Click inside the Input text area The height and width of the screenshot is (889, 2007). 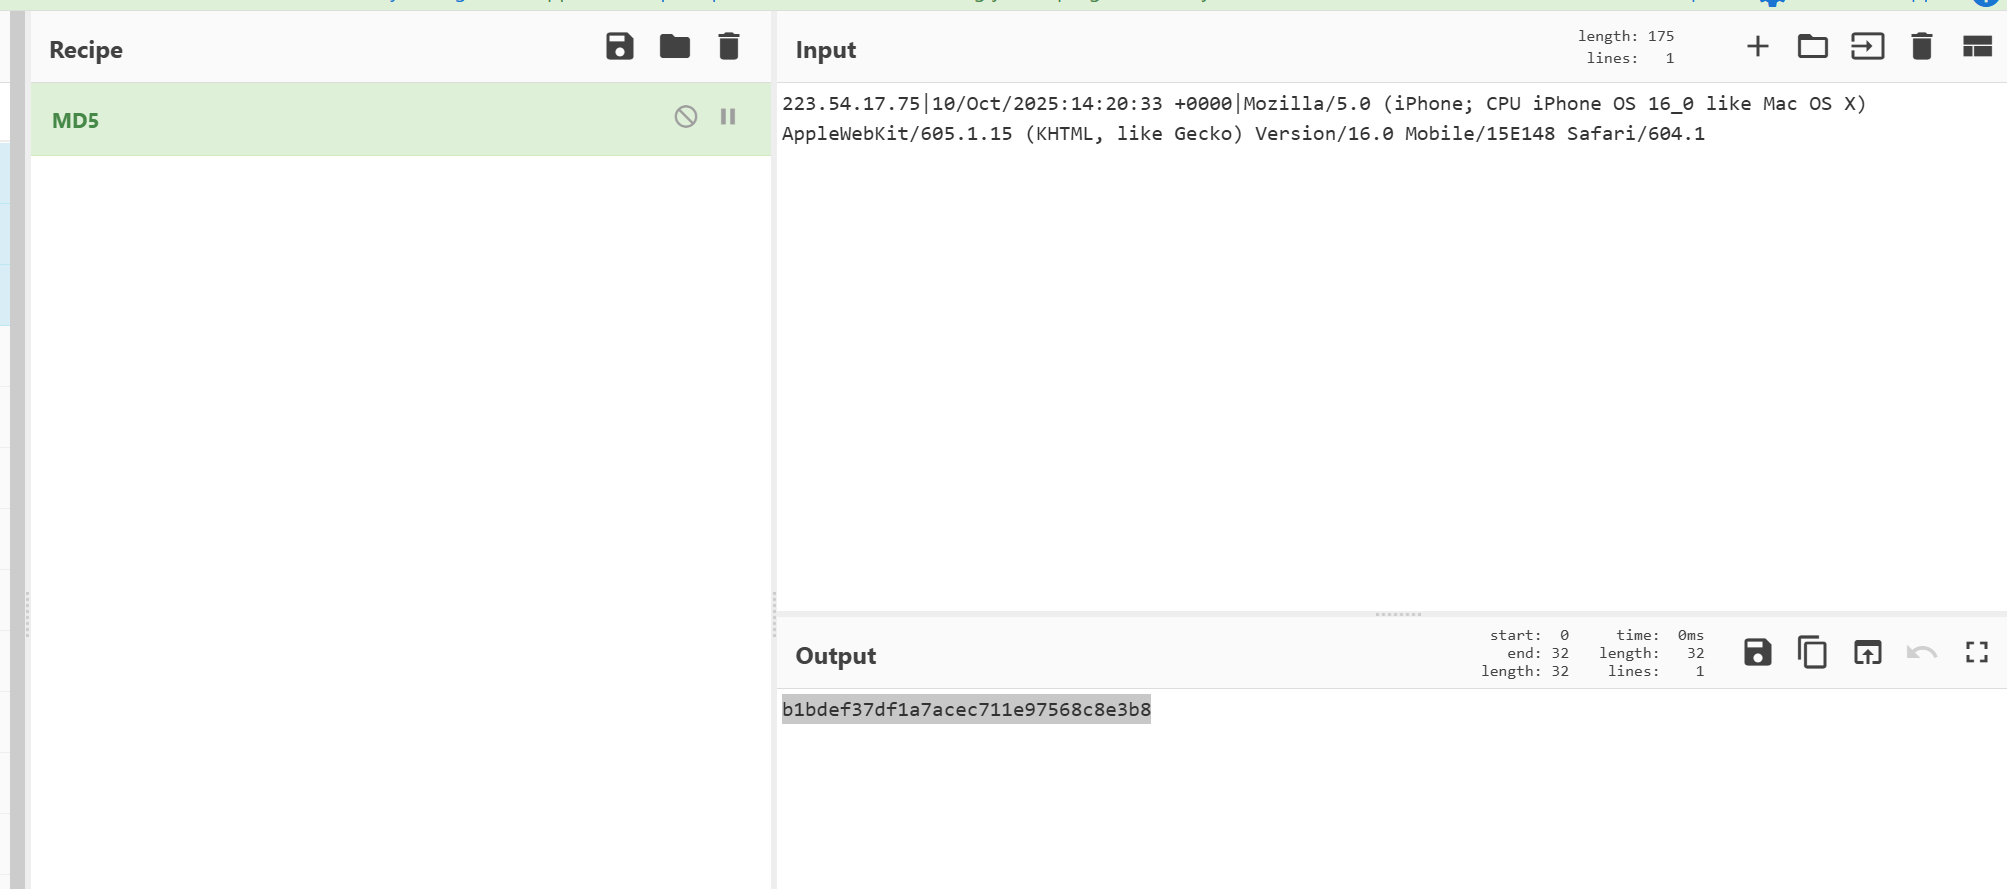(1392, 346)
